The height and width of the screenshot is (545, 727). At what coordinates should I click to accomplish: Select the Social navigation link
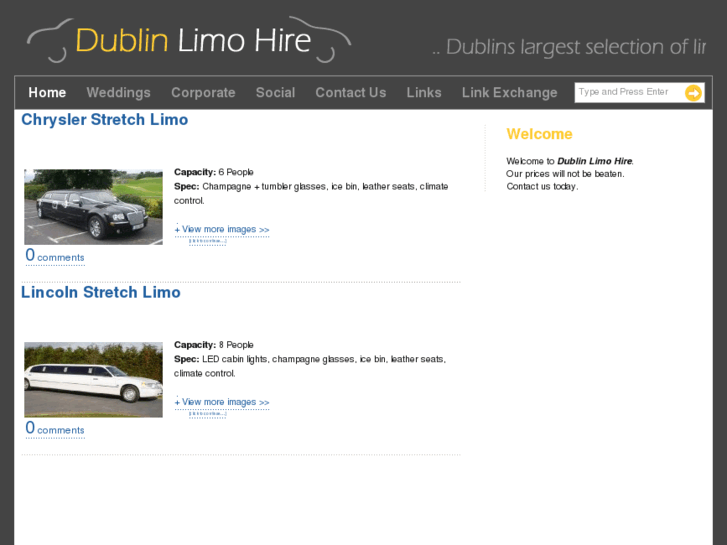tap(275, 93)
